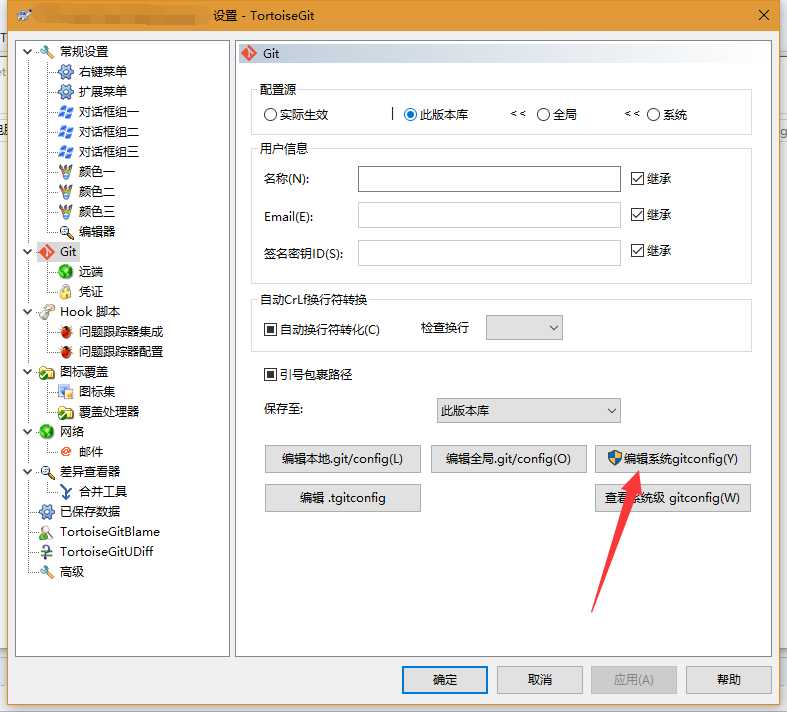Click the 签名密钥ID input field
This screenshot has height=712, width=787.
pos(489,253)
